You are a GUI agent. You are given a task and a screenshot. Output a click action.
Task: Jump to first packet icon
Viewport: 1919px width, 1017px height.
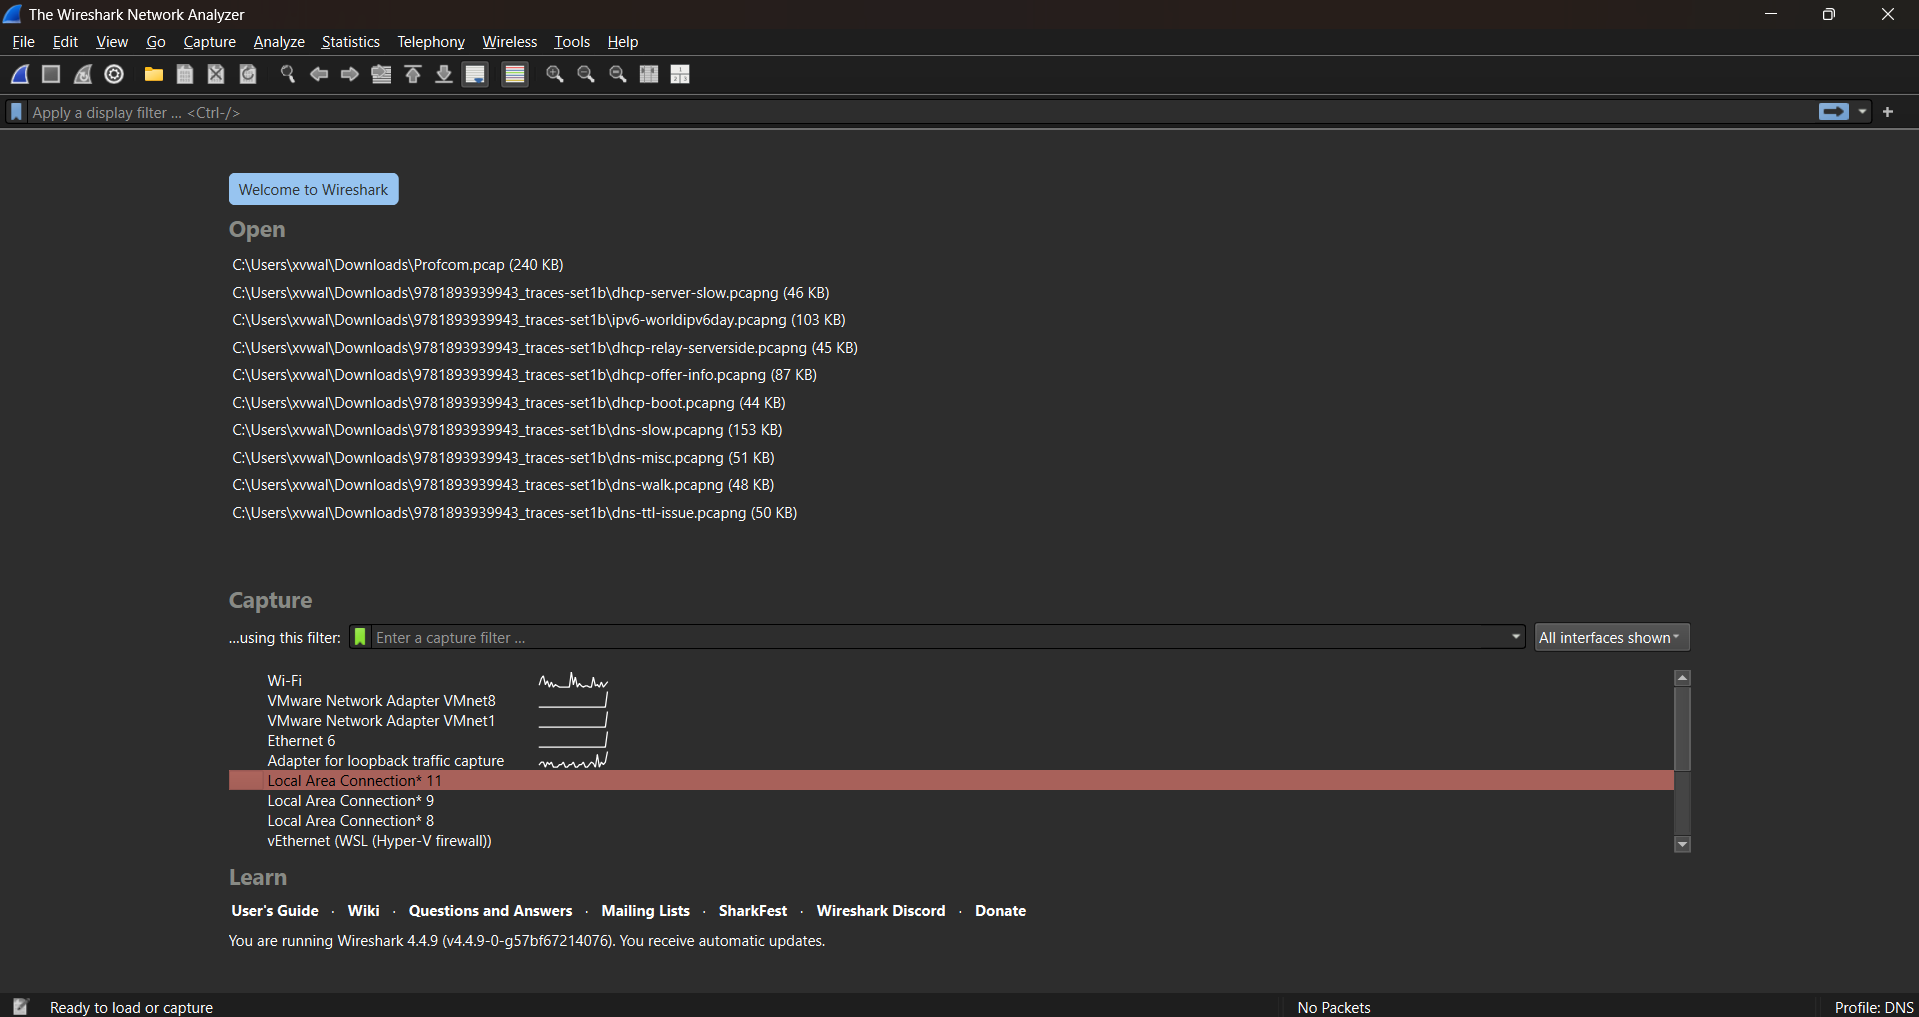[x=413, y=75]
